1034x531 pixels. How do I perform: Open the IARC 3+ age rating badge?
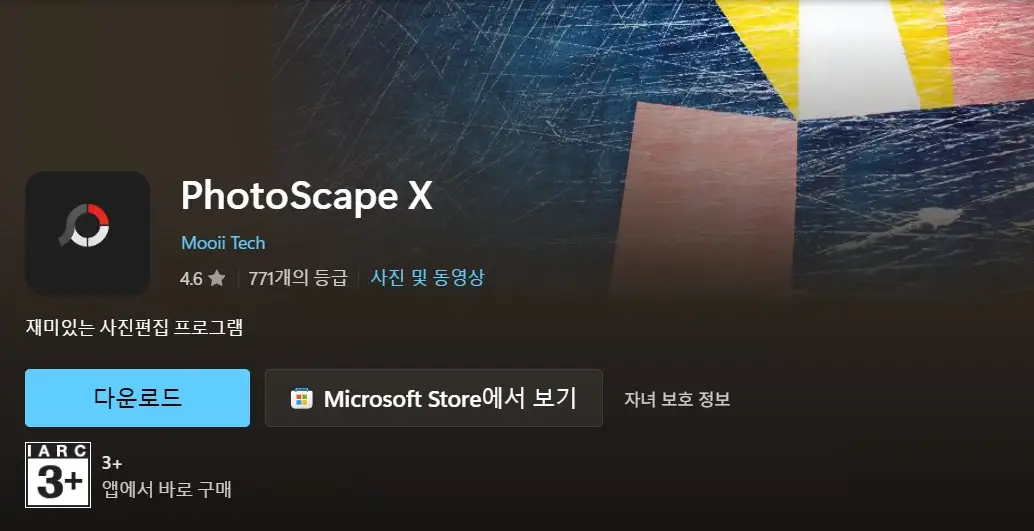(58, 475)
